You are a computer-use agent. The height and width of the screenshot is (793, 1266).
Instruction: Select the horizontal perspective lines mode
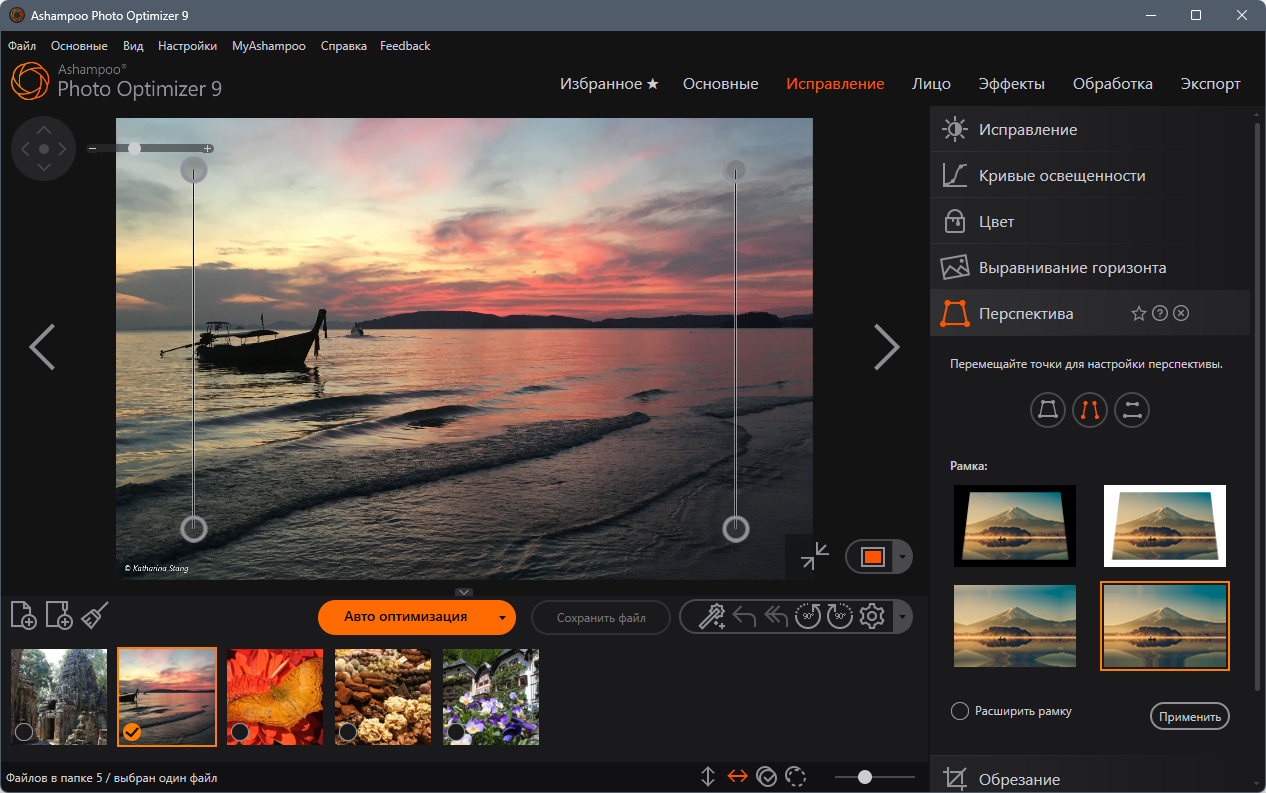[1132, 409]
